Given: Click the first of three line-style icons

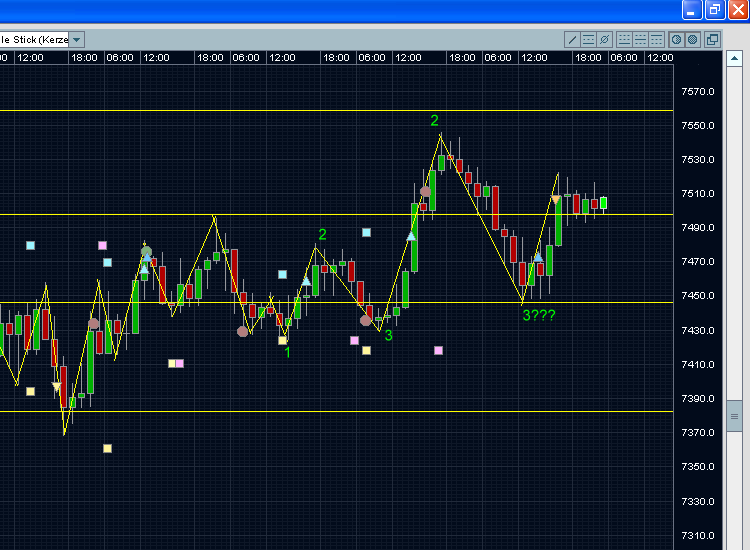Looking at the screenshot, I should point(625,40).
